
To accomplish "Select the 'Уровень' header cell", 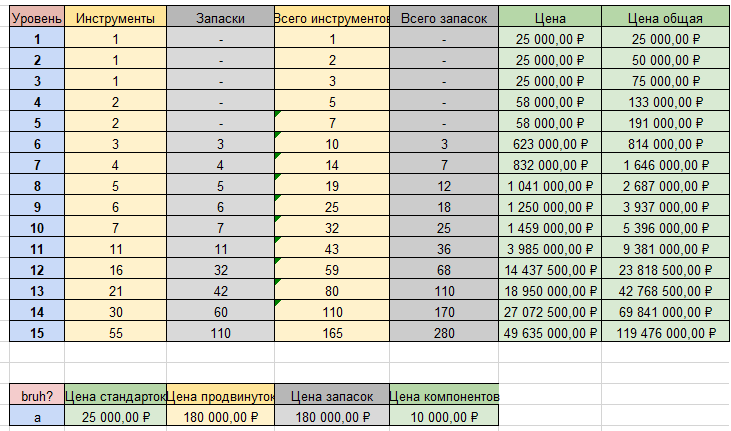I will (x=37, y=17).
